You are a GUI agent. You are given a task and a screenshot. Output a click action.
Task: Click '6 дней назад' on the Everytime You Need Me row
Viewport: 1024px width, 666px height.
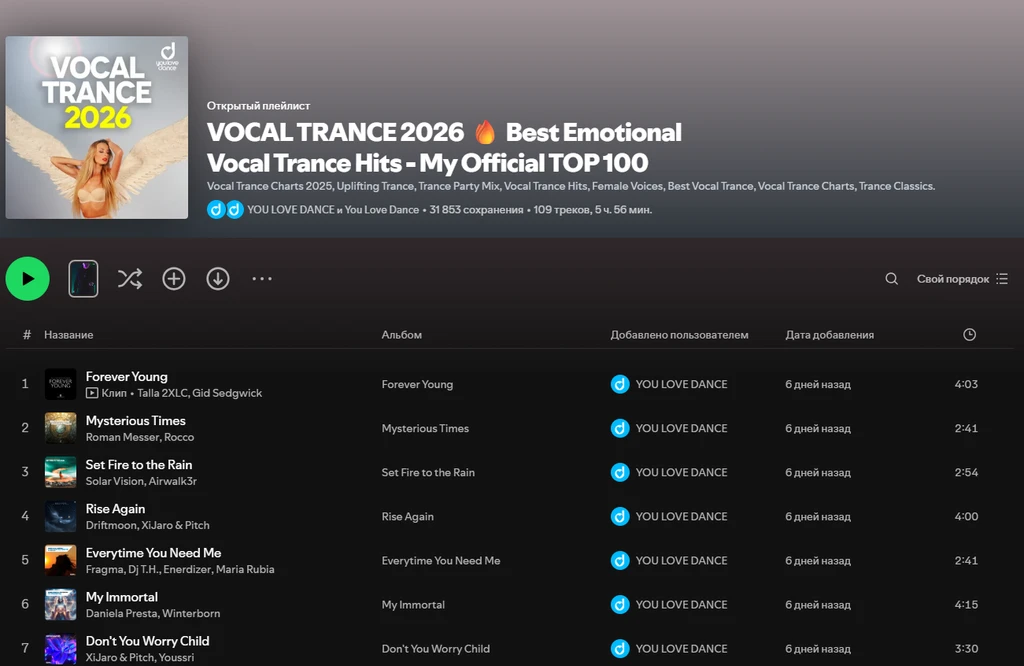[x=818, y=561]
